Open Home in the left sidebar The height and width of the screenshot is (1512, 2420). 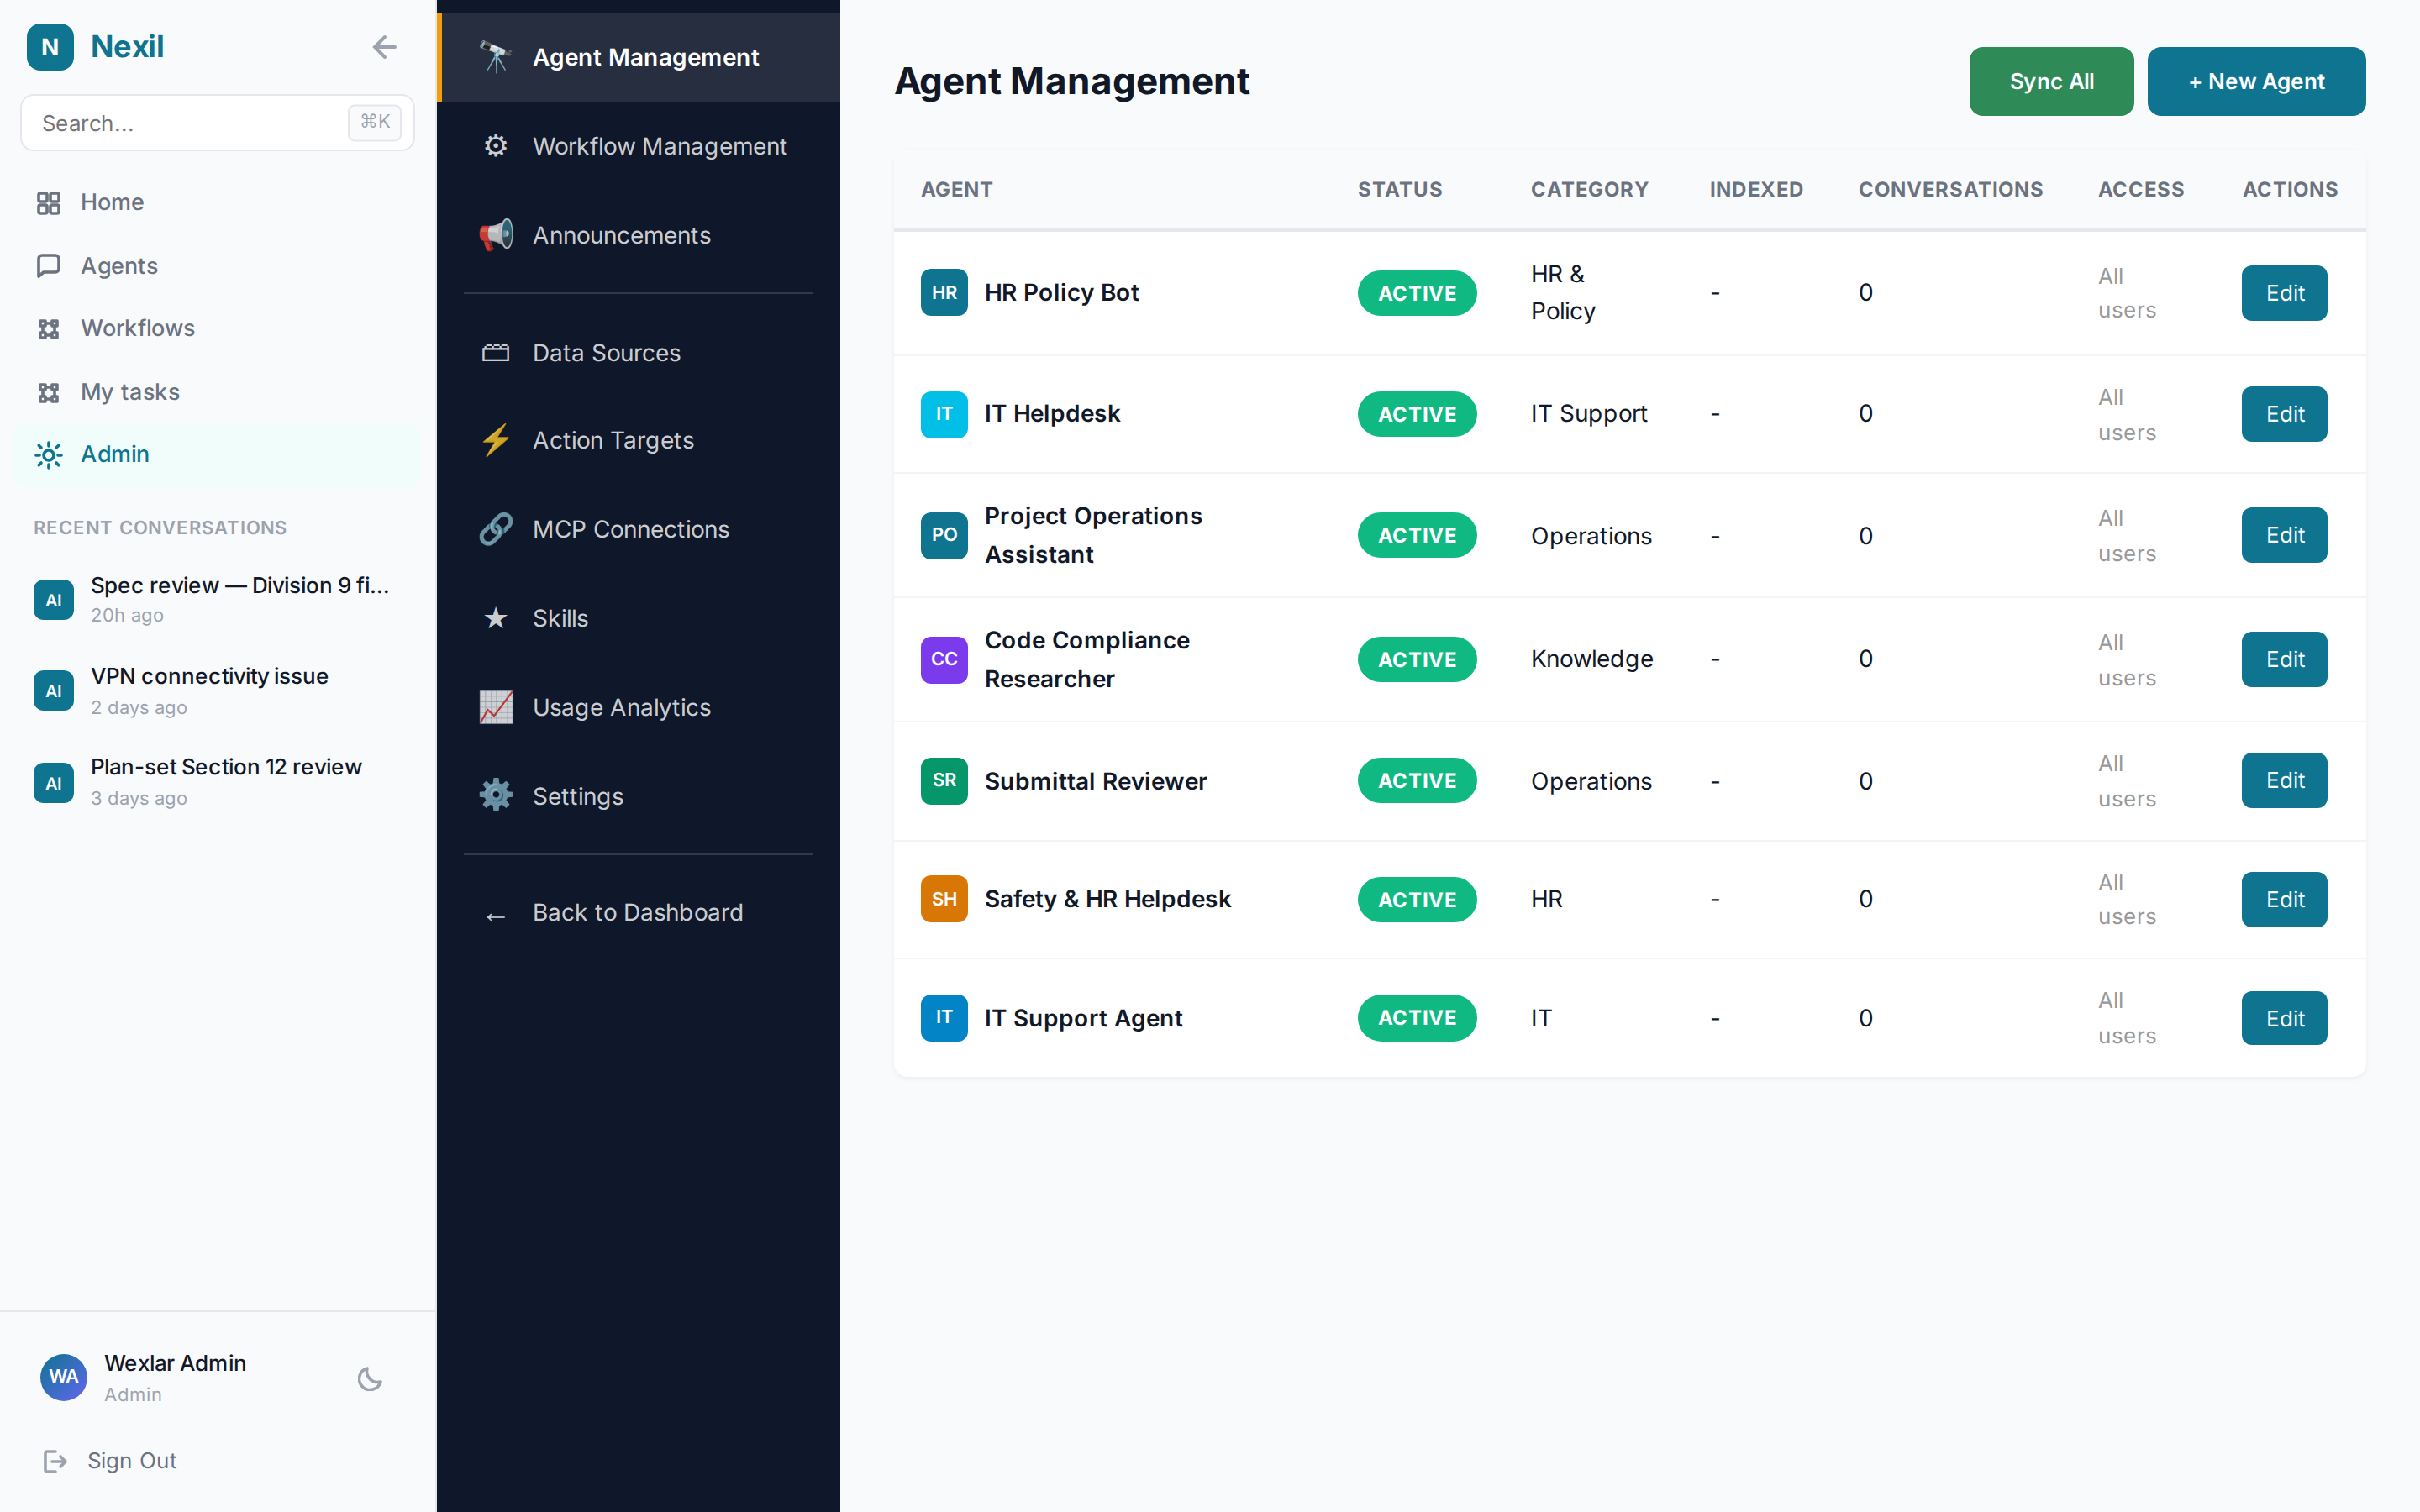(216, 203)
